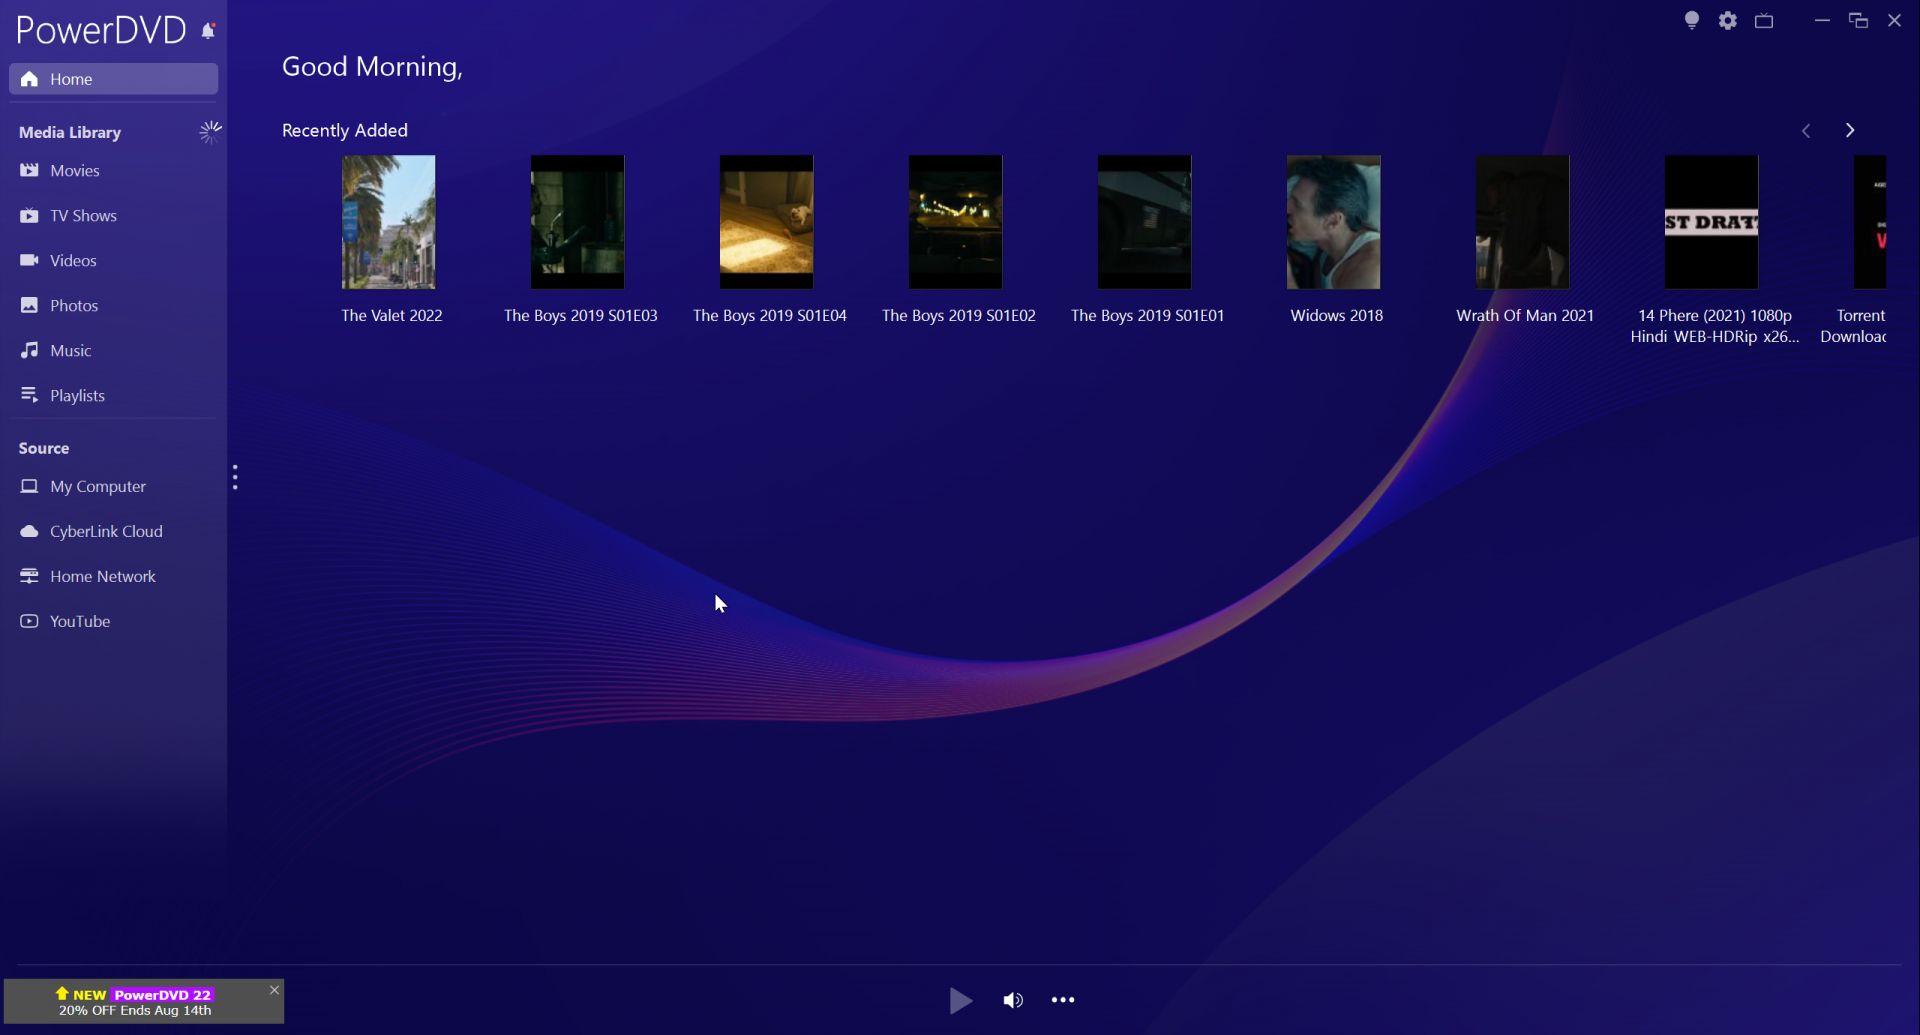Minimize the PowerDVD window
The width and height of the screenshot is (1920, 1035).
click(1822, 21)
